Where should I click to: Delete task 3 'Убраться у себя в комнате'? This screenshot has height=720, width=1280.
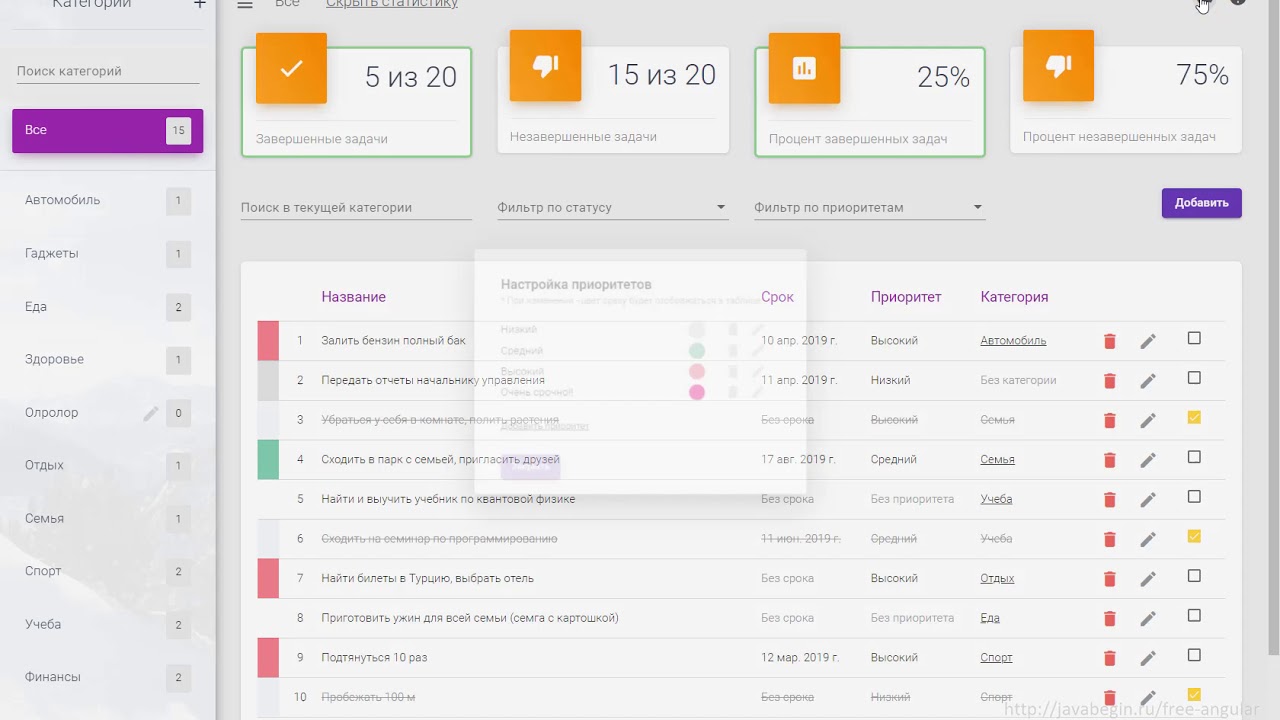pos(1109,420)
